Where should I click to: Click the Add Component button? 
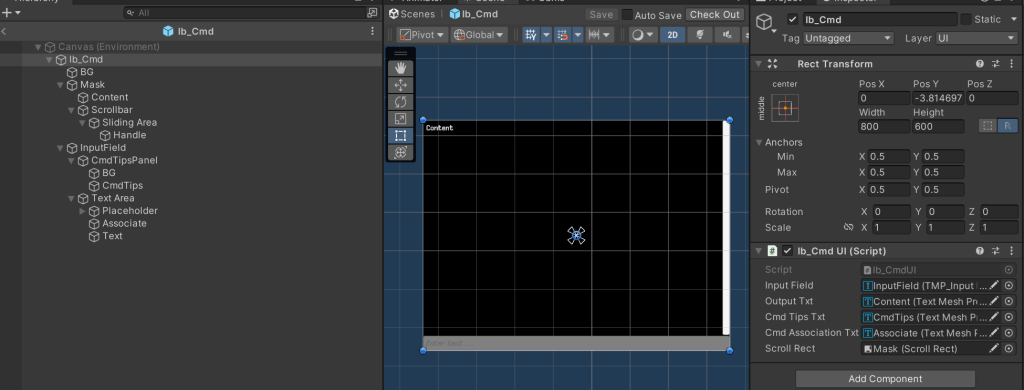[885, 379]
